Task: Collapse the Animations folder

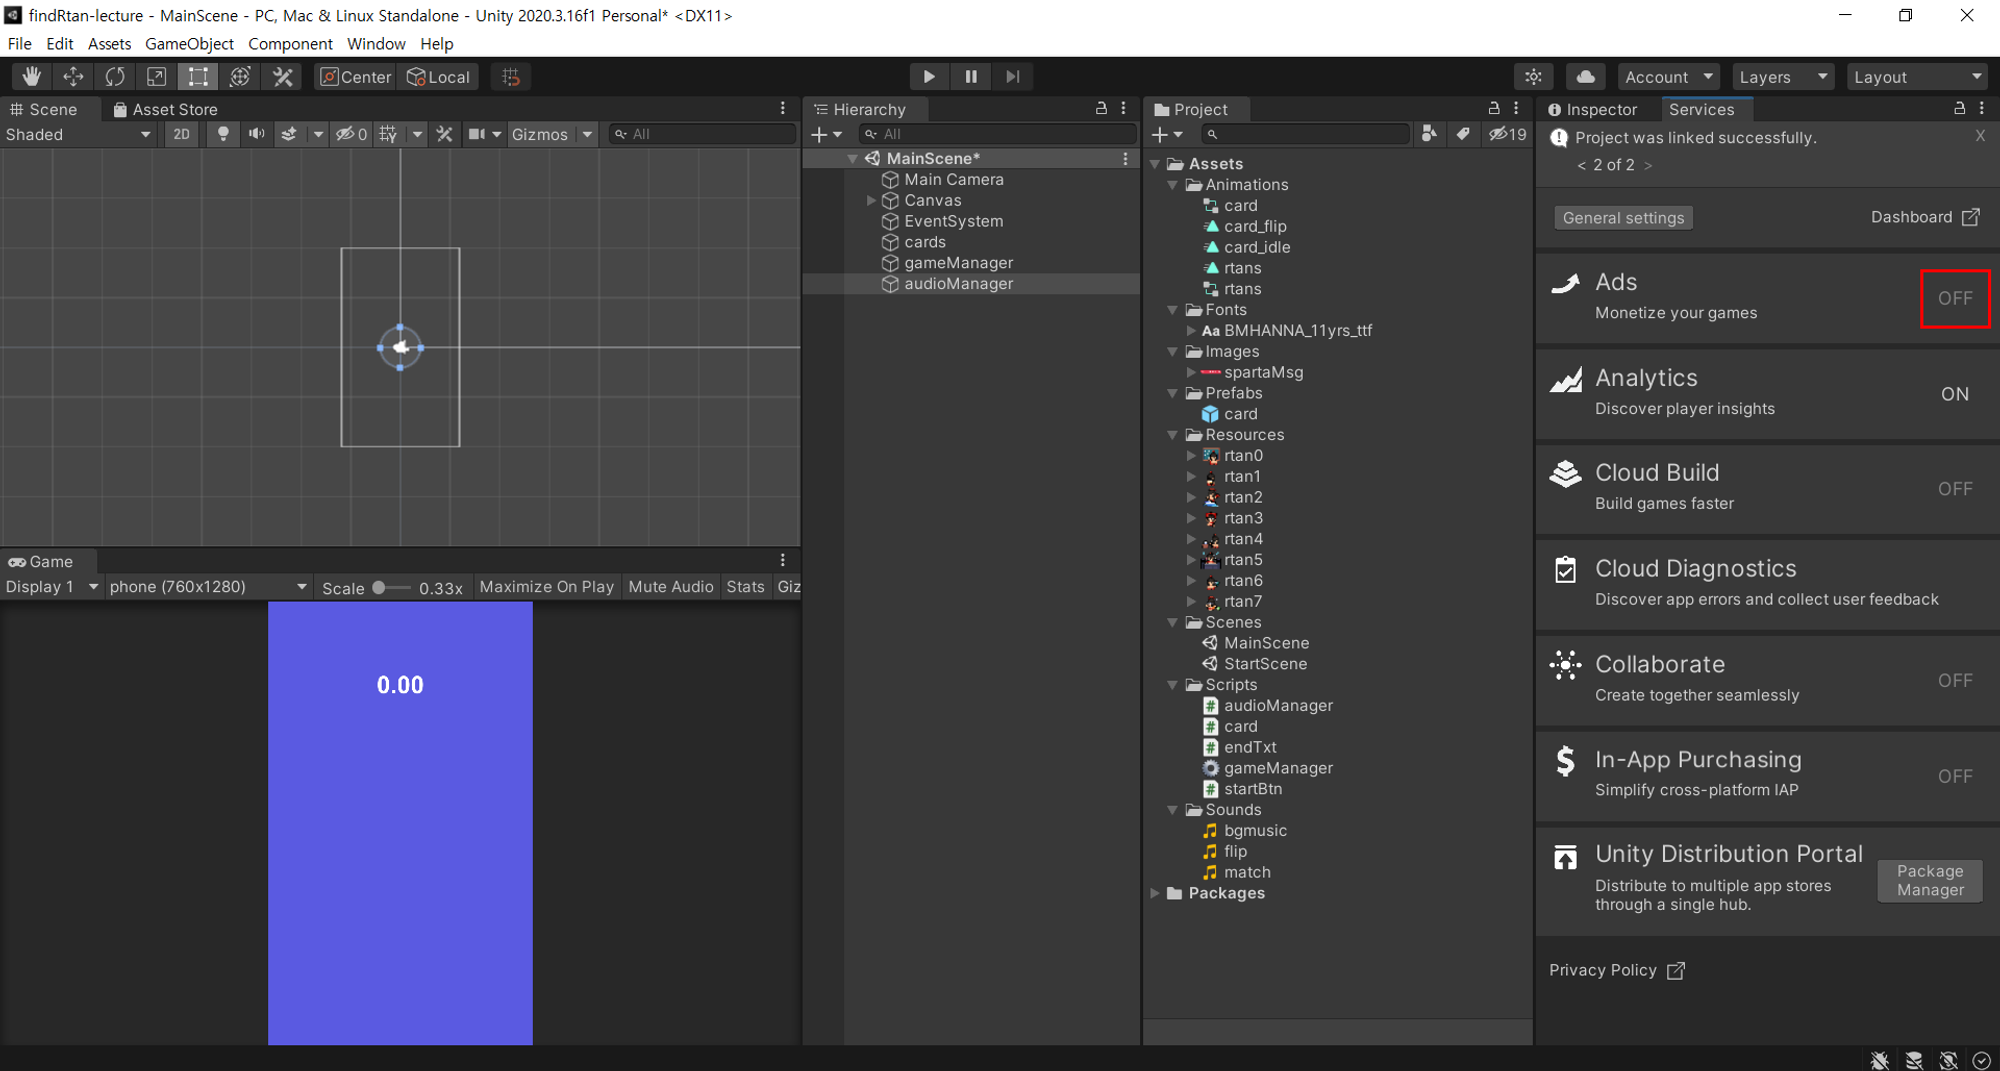Action: (1173, 185)
